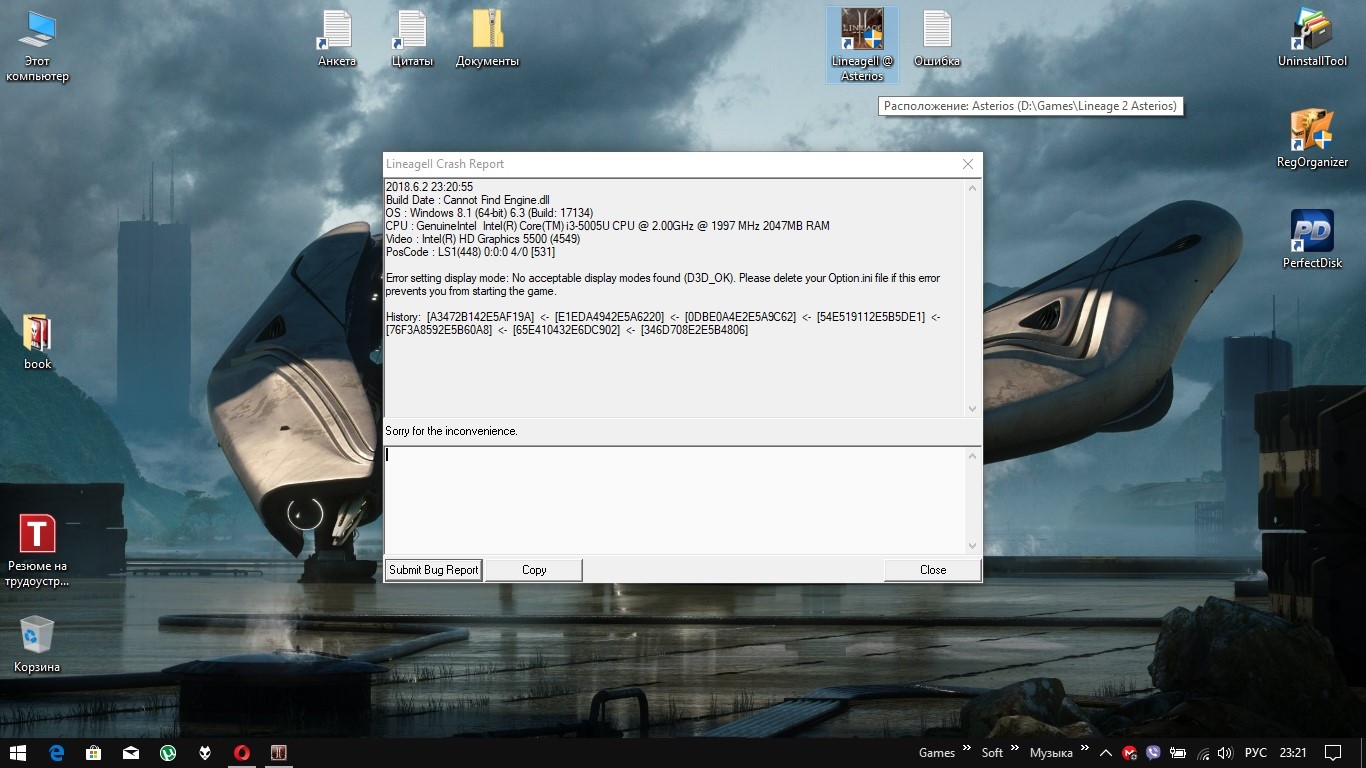The image size is (1366, 768).
Task: Select the LineageII @ Asterios game shortcut
Action: [862, 45]
